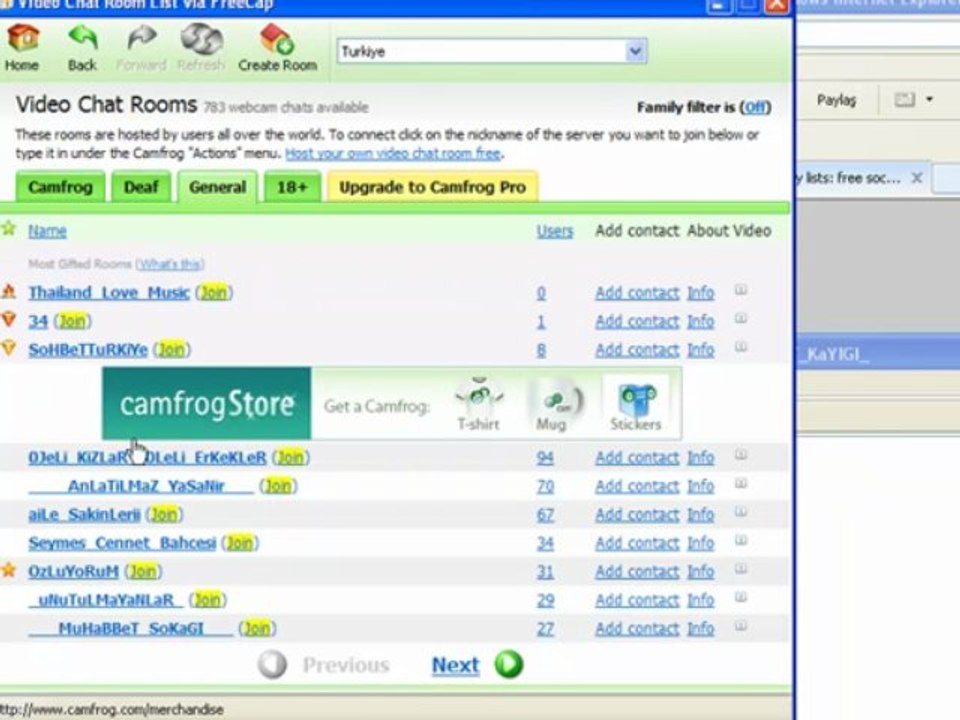The height and width of the screenshot is (720, 960).
Task: Open the MuHaBBeT_SoKaGI room link
Action: click(x=130, y=628)
